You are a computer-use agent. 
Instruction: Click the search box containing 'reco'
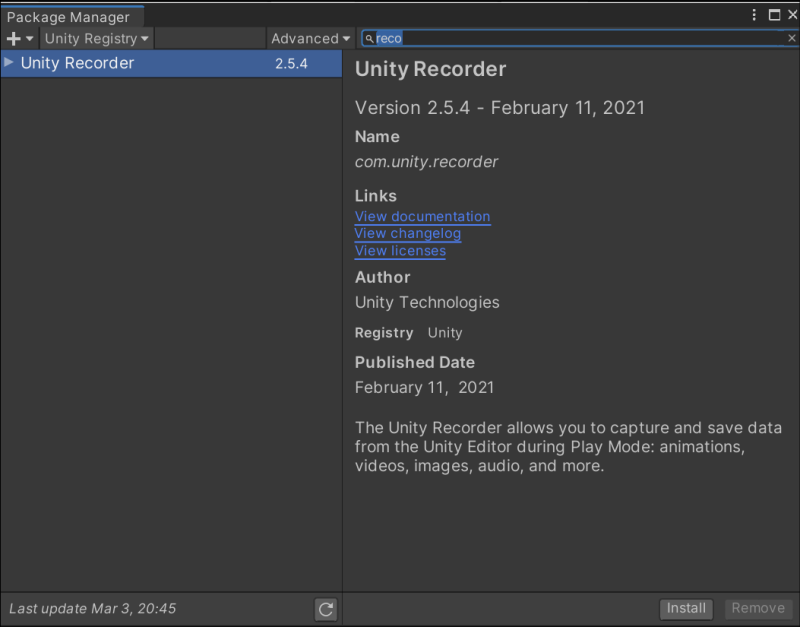point(579,38)
